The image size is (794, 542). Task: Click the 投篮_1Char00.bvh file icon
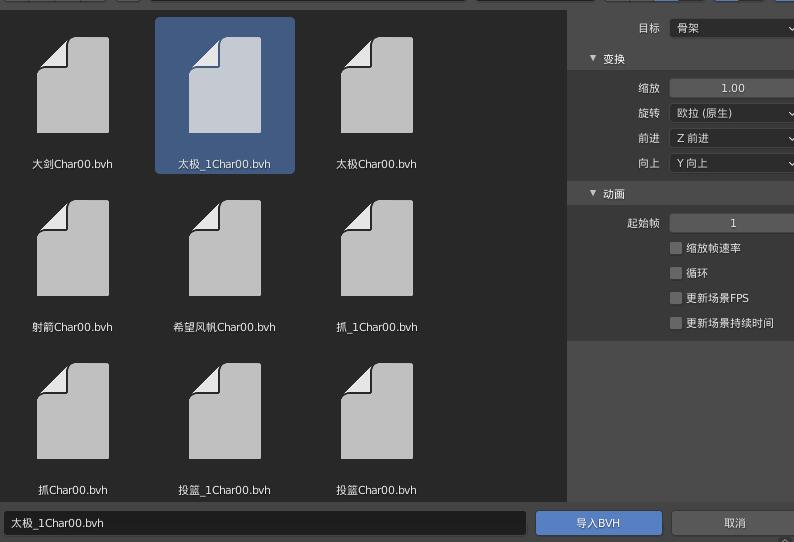225,411
